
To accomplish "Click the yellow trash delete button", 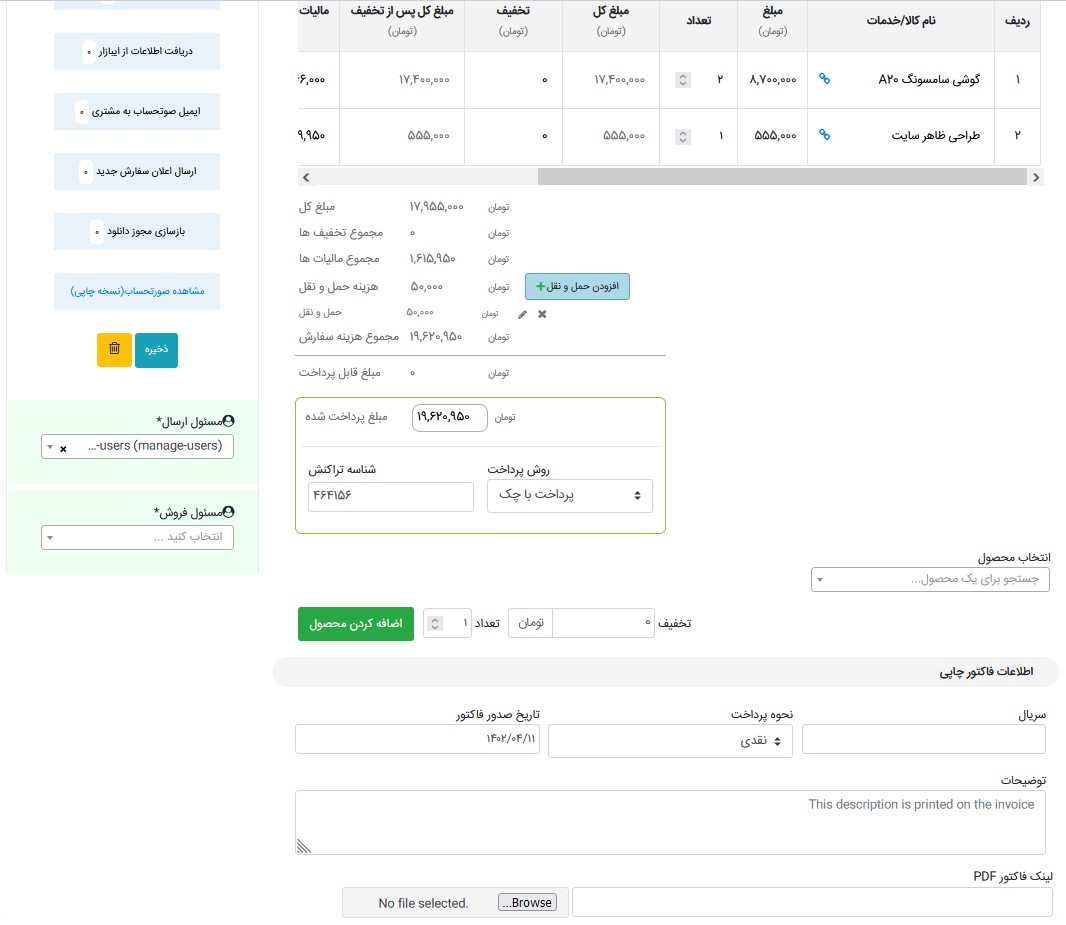I will pos(114,350).
